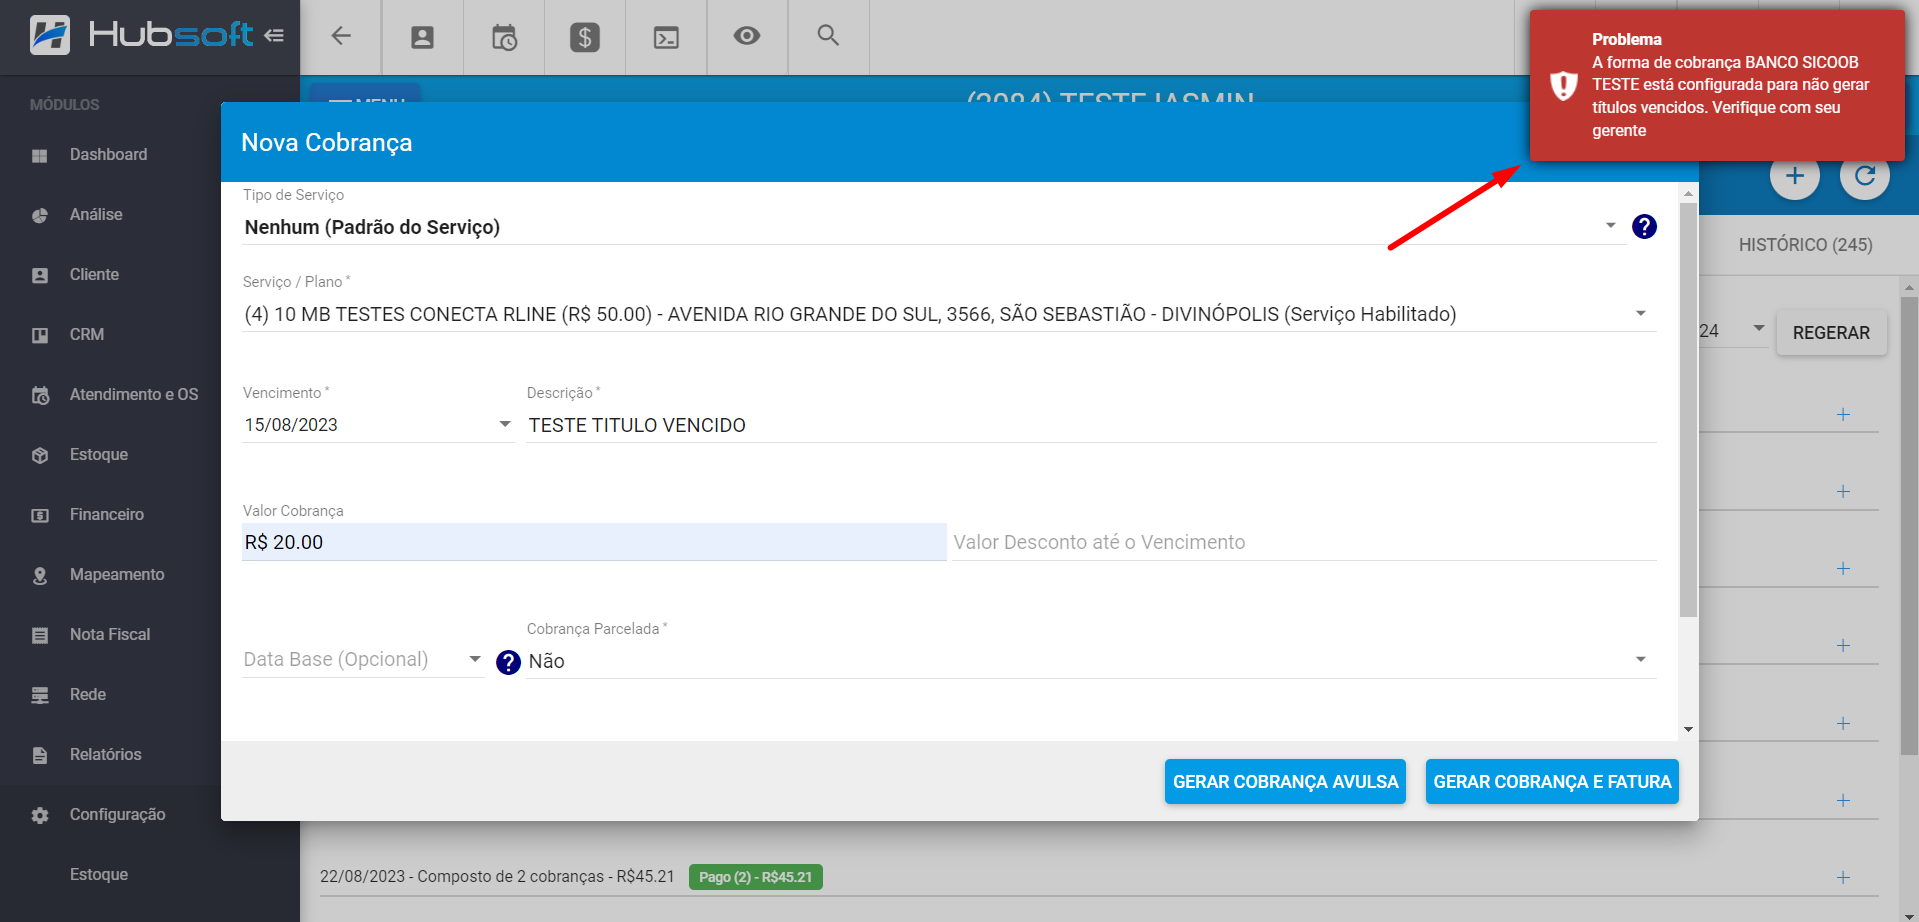1919x922 pixels.
Task: Open the client profile icon in toolbar
Action: (423, 37)
